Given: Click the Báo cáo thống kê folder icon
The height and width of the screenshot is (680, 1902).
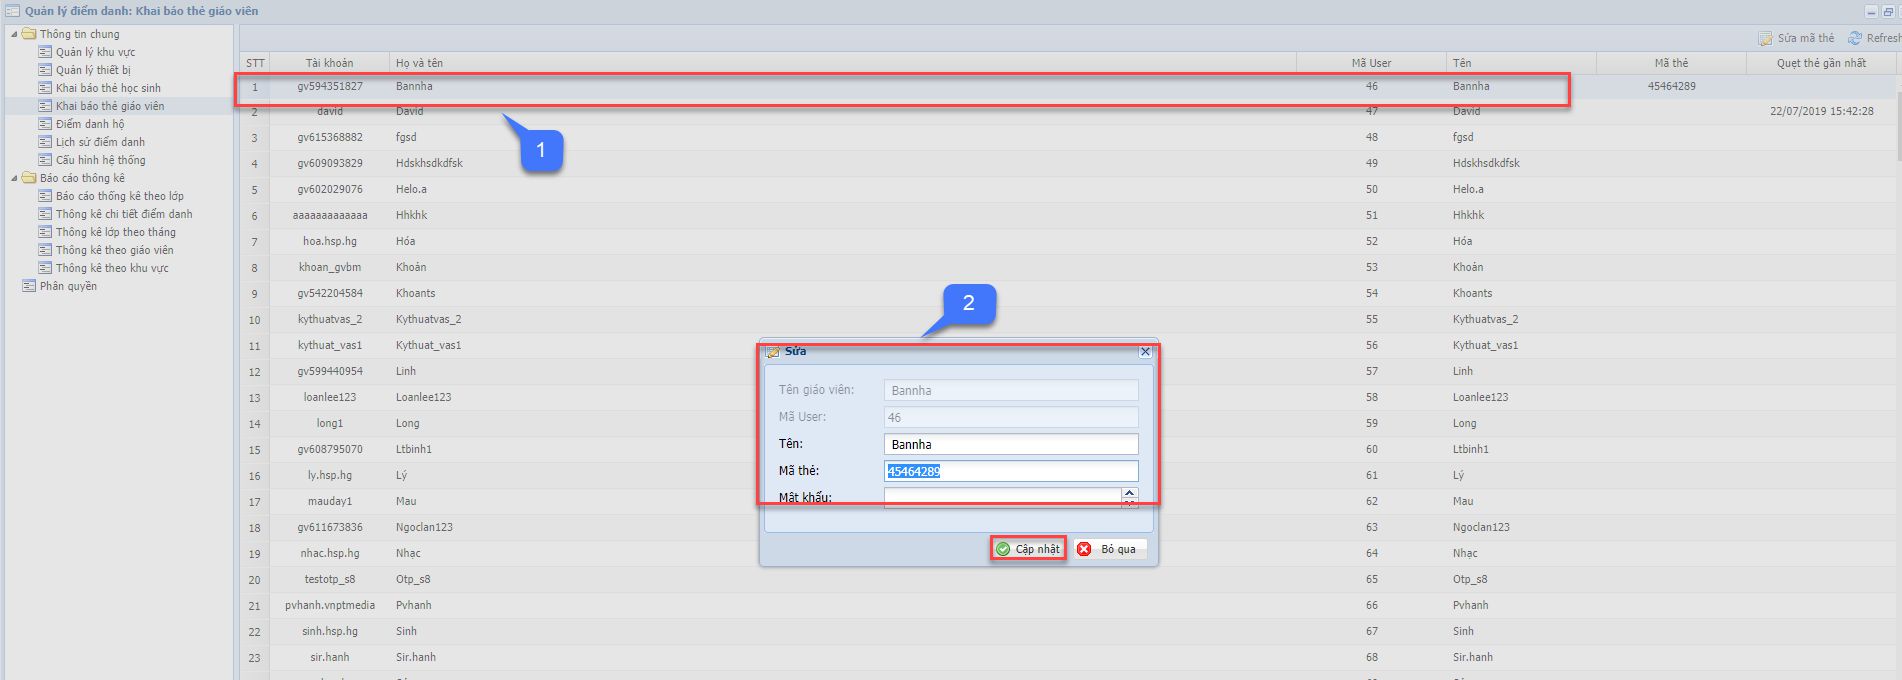Looking at the screenshot, I should pyautogui.click(x=29, y=178).
